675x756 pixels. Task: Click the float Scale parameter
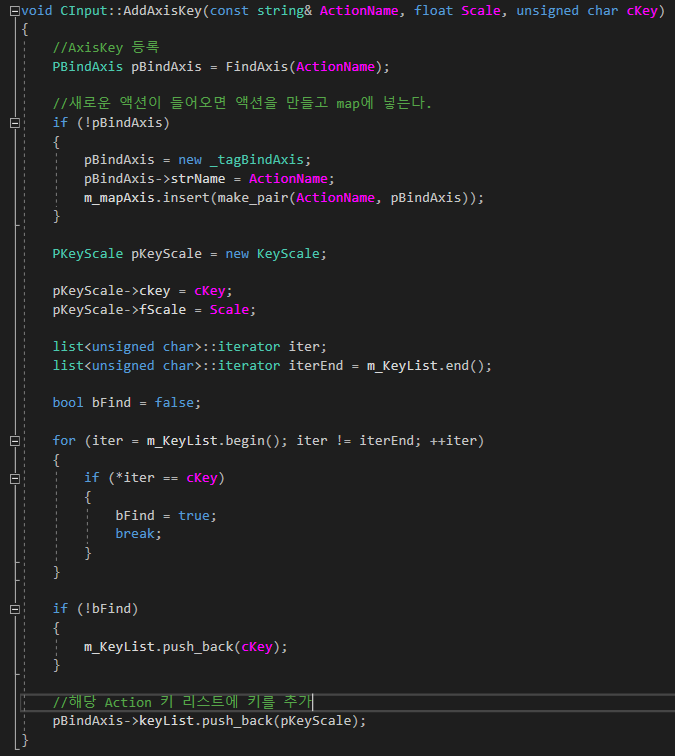point(457,11)
